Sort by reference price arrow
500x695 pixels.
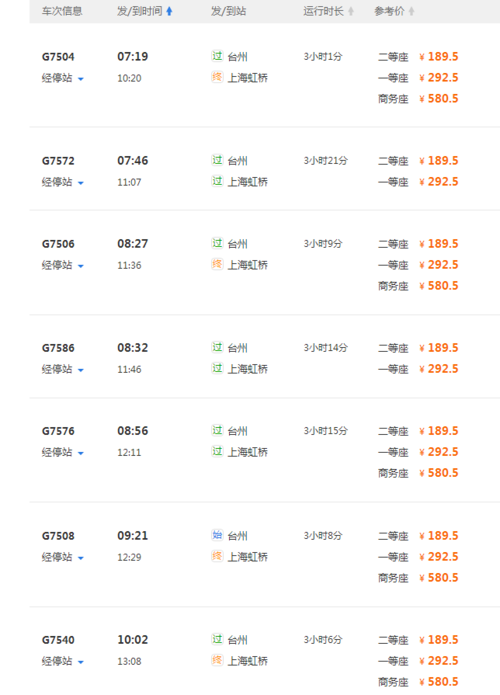coord(411,11)
